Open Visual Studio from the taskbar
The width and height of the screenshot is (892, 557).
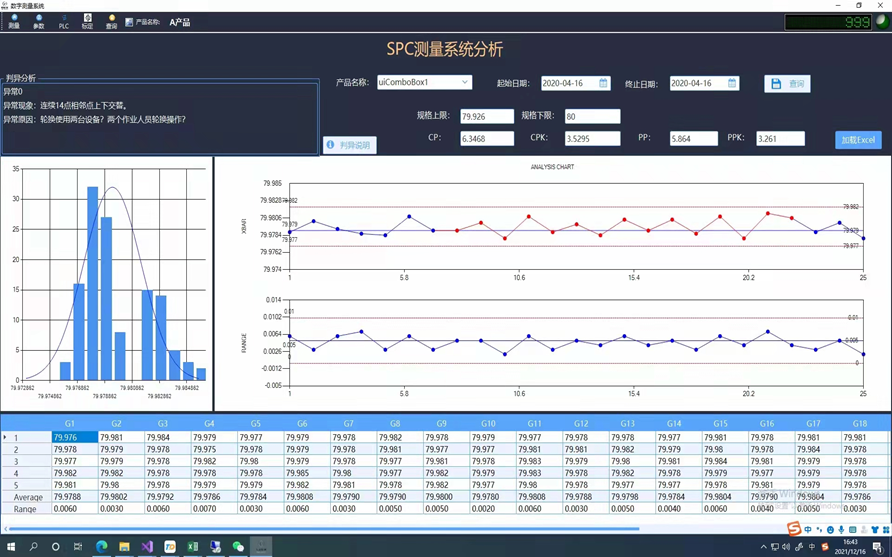[x=147, y=547]
